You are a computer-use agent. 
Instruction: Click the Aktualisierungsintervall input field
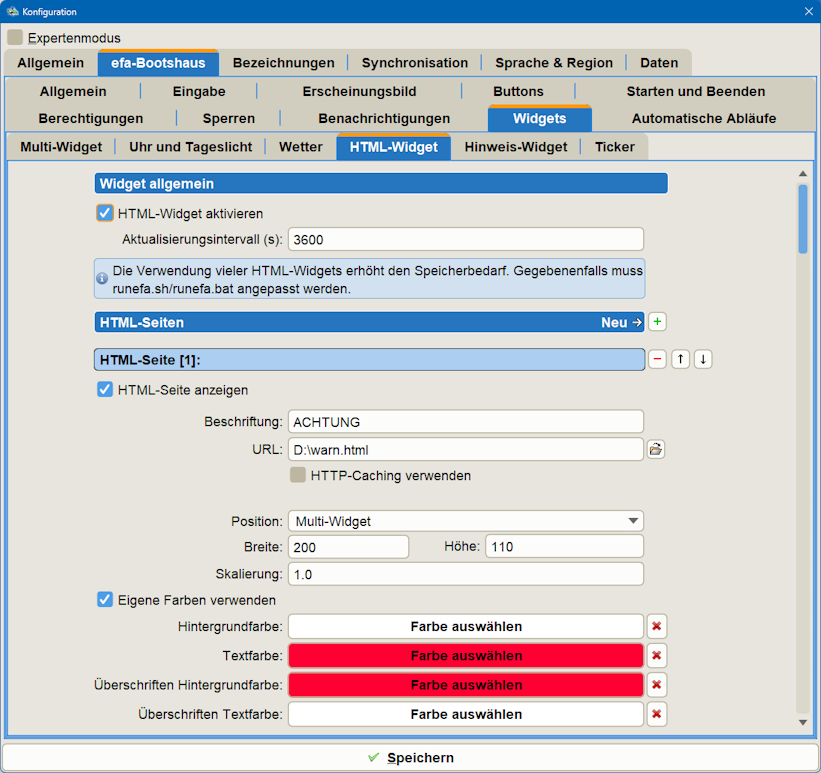(465, 239)
